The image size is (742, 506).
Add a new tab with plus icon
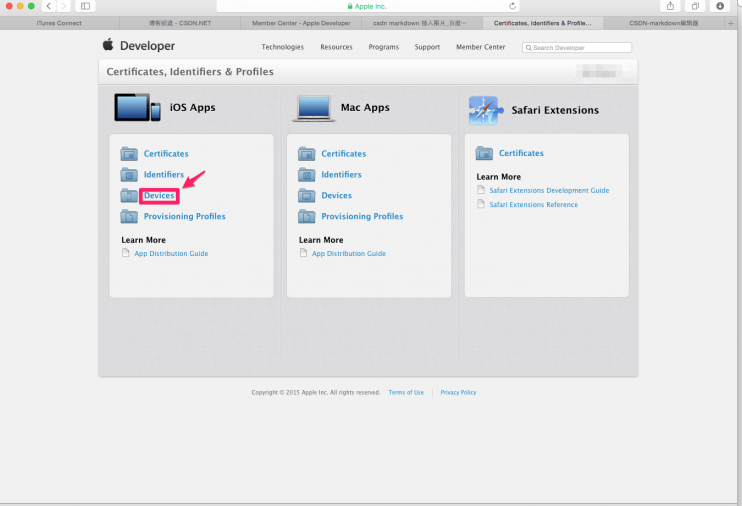731,23
